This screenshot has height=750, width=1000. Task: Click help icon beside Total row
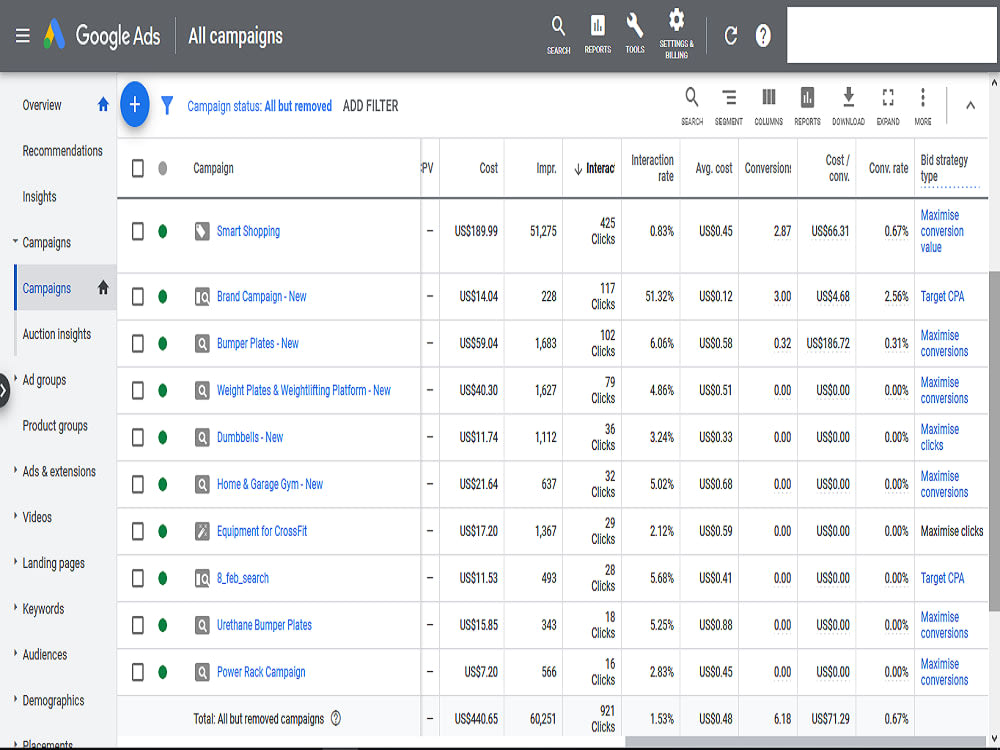click(x=336, y=718)
